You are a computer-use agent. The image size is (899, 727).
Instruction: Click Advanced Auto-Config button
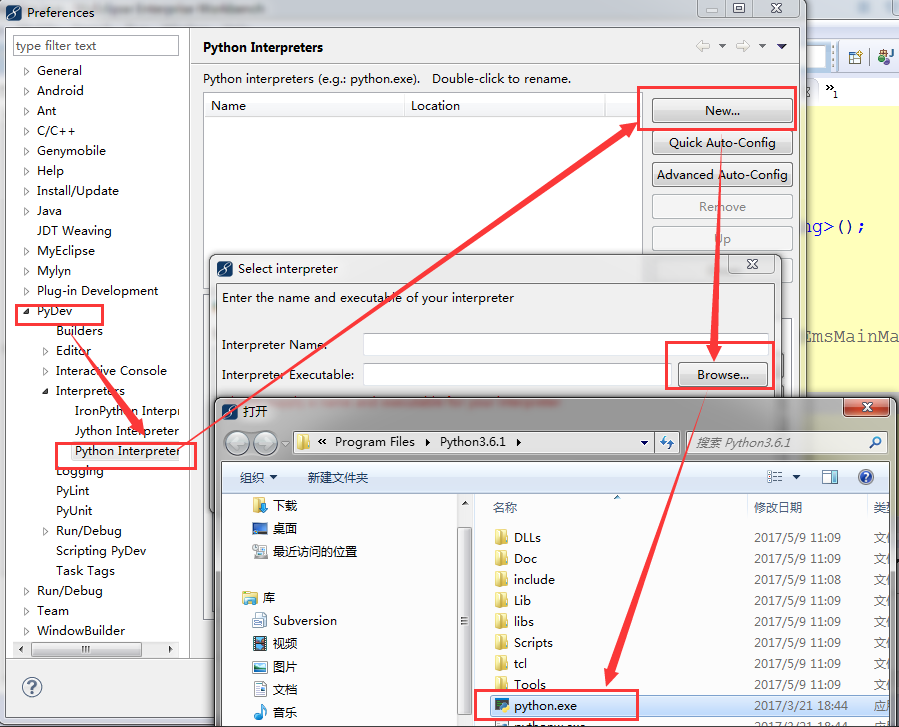point(722,175)
